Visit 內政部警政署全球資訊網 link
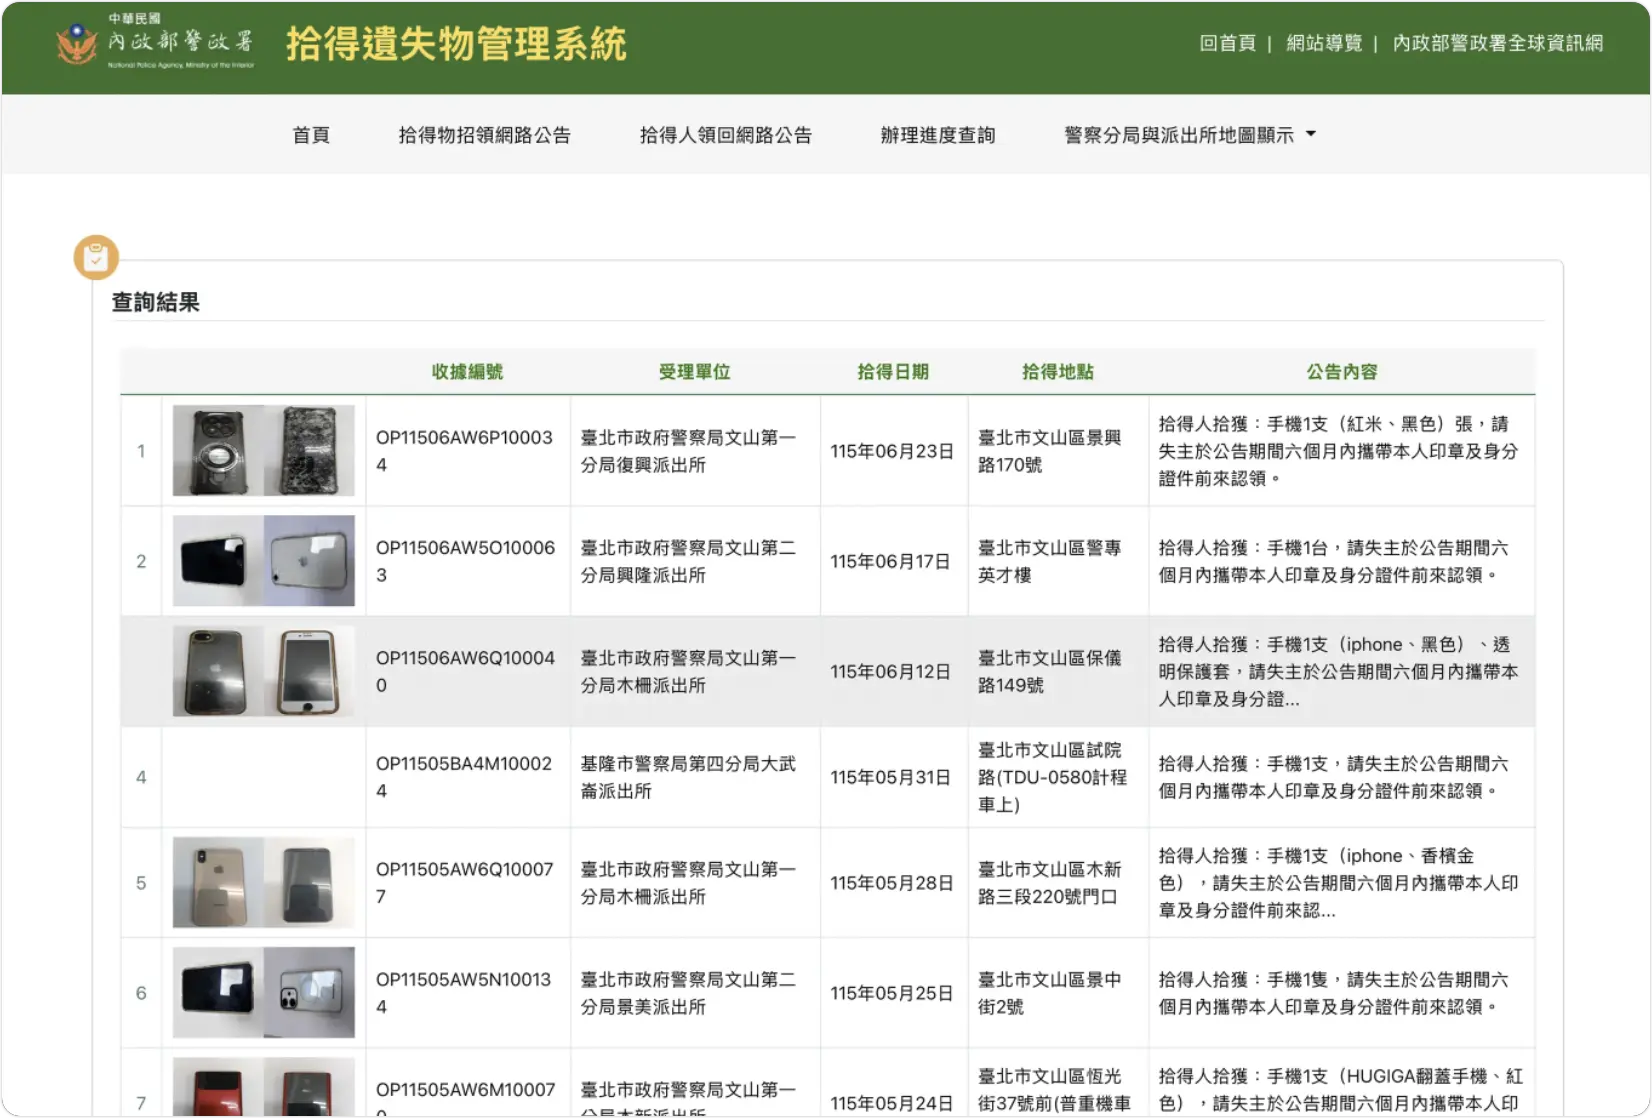The image size is (1652, 1118). coord(1498,43)
